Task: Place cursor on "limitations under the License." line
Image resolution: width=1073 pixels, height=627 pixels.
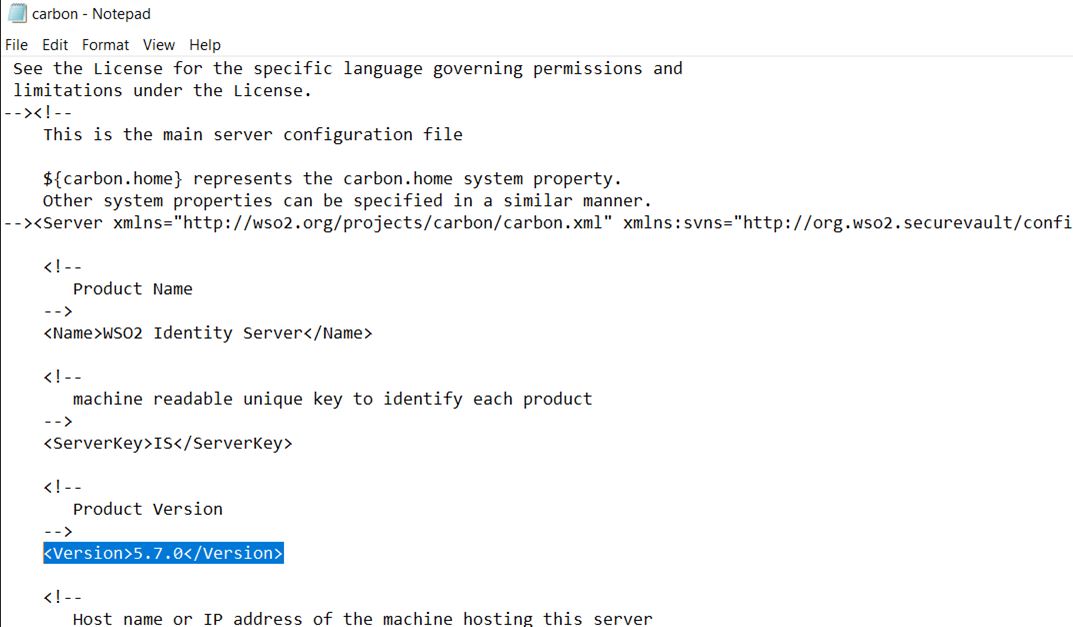Action: point(162,91)
